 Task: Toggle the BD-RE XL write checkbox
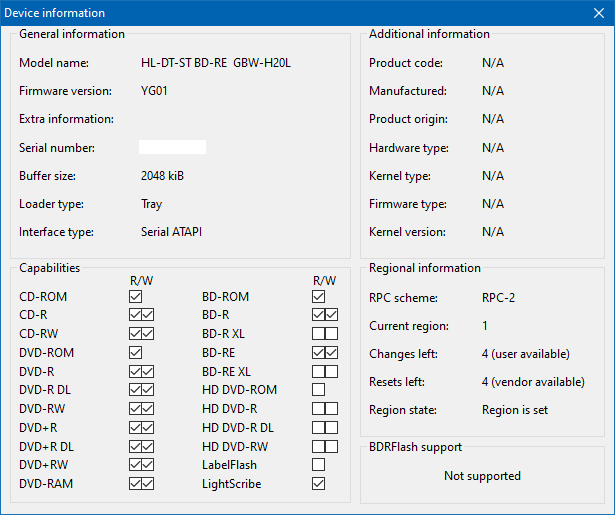click(x=331, y=371)
